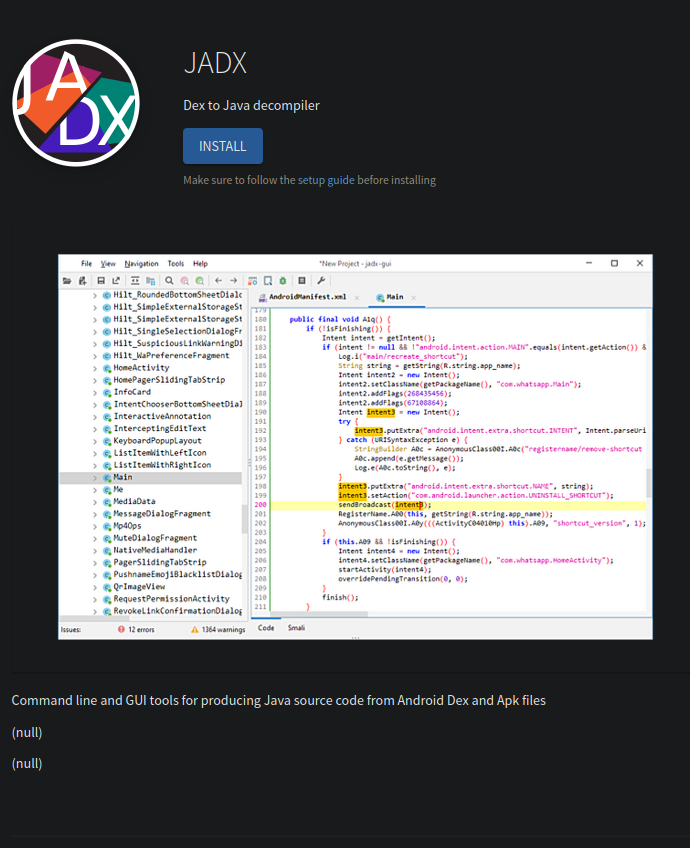690x848 pixels.
Task: Click the JADX logo image
Action: pyautogui.click(x=76, y=103)
